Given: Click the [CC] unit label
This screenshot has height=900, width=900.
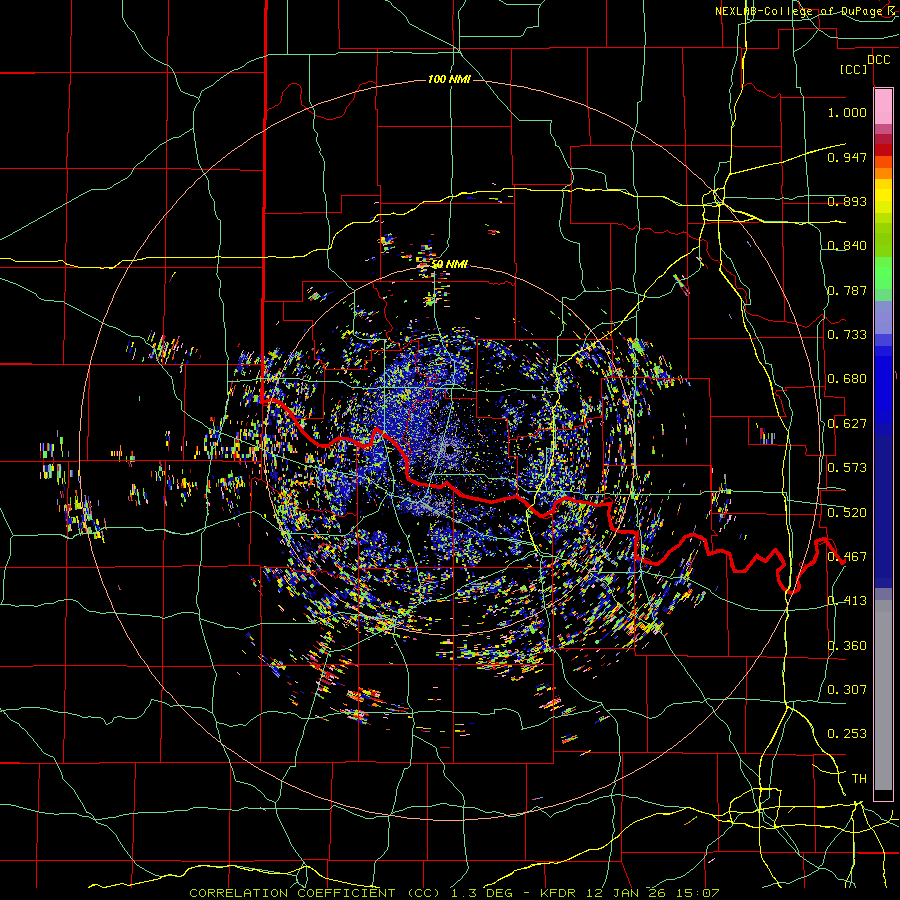Looking at the screenshot, I should coord(854,69).
